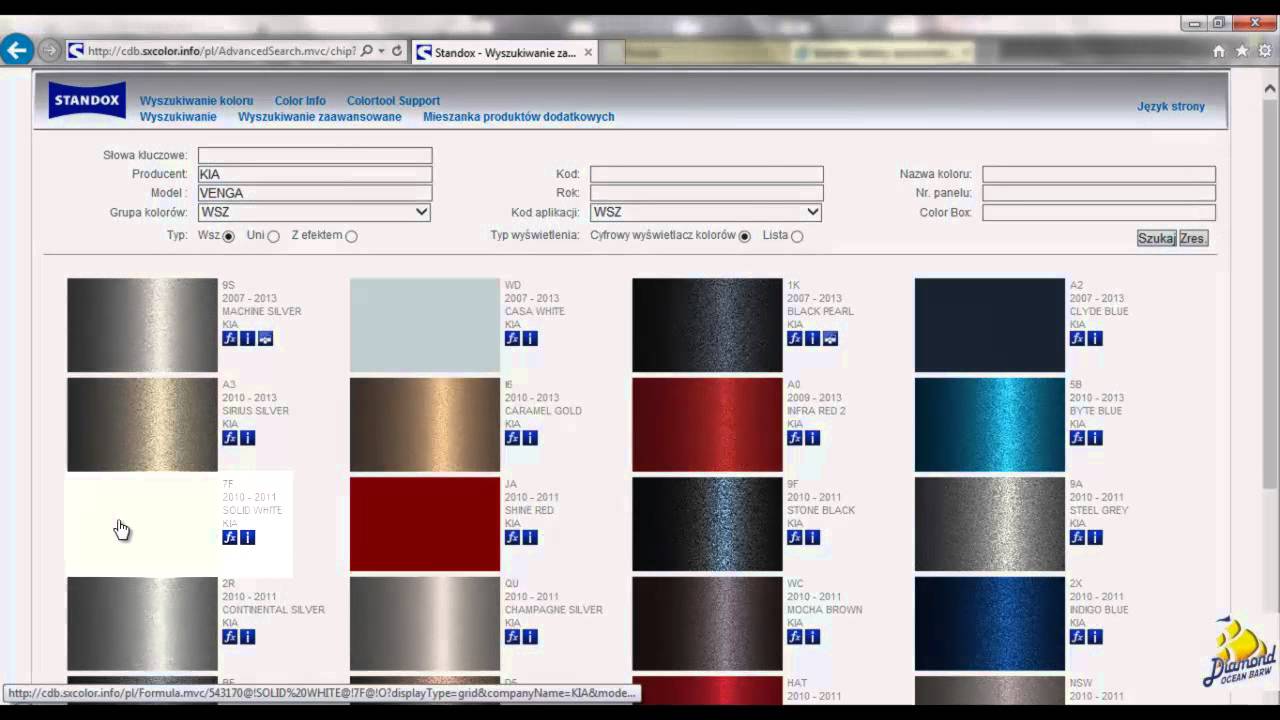Open info icon for Machine Silver
1280x720 pixels.
247,338
